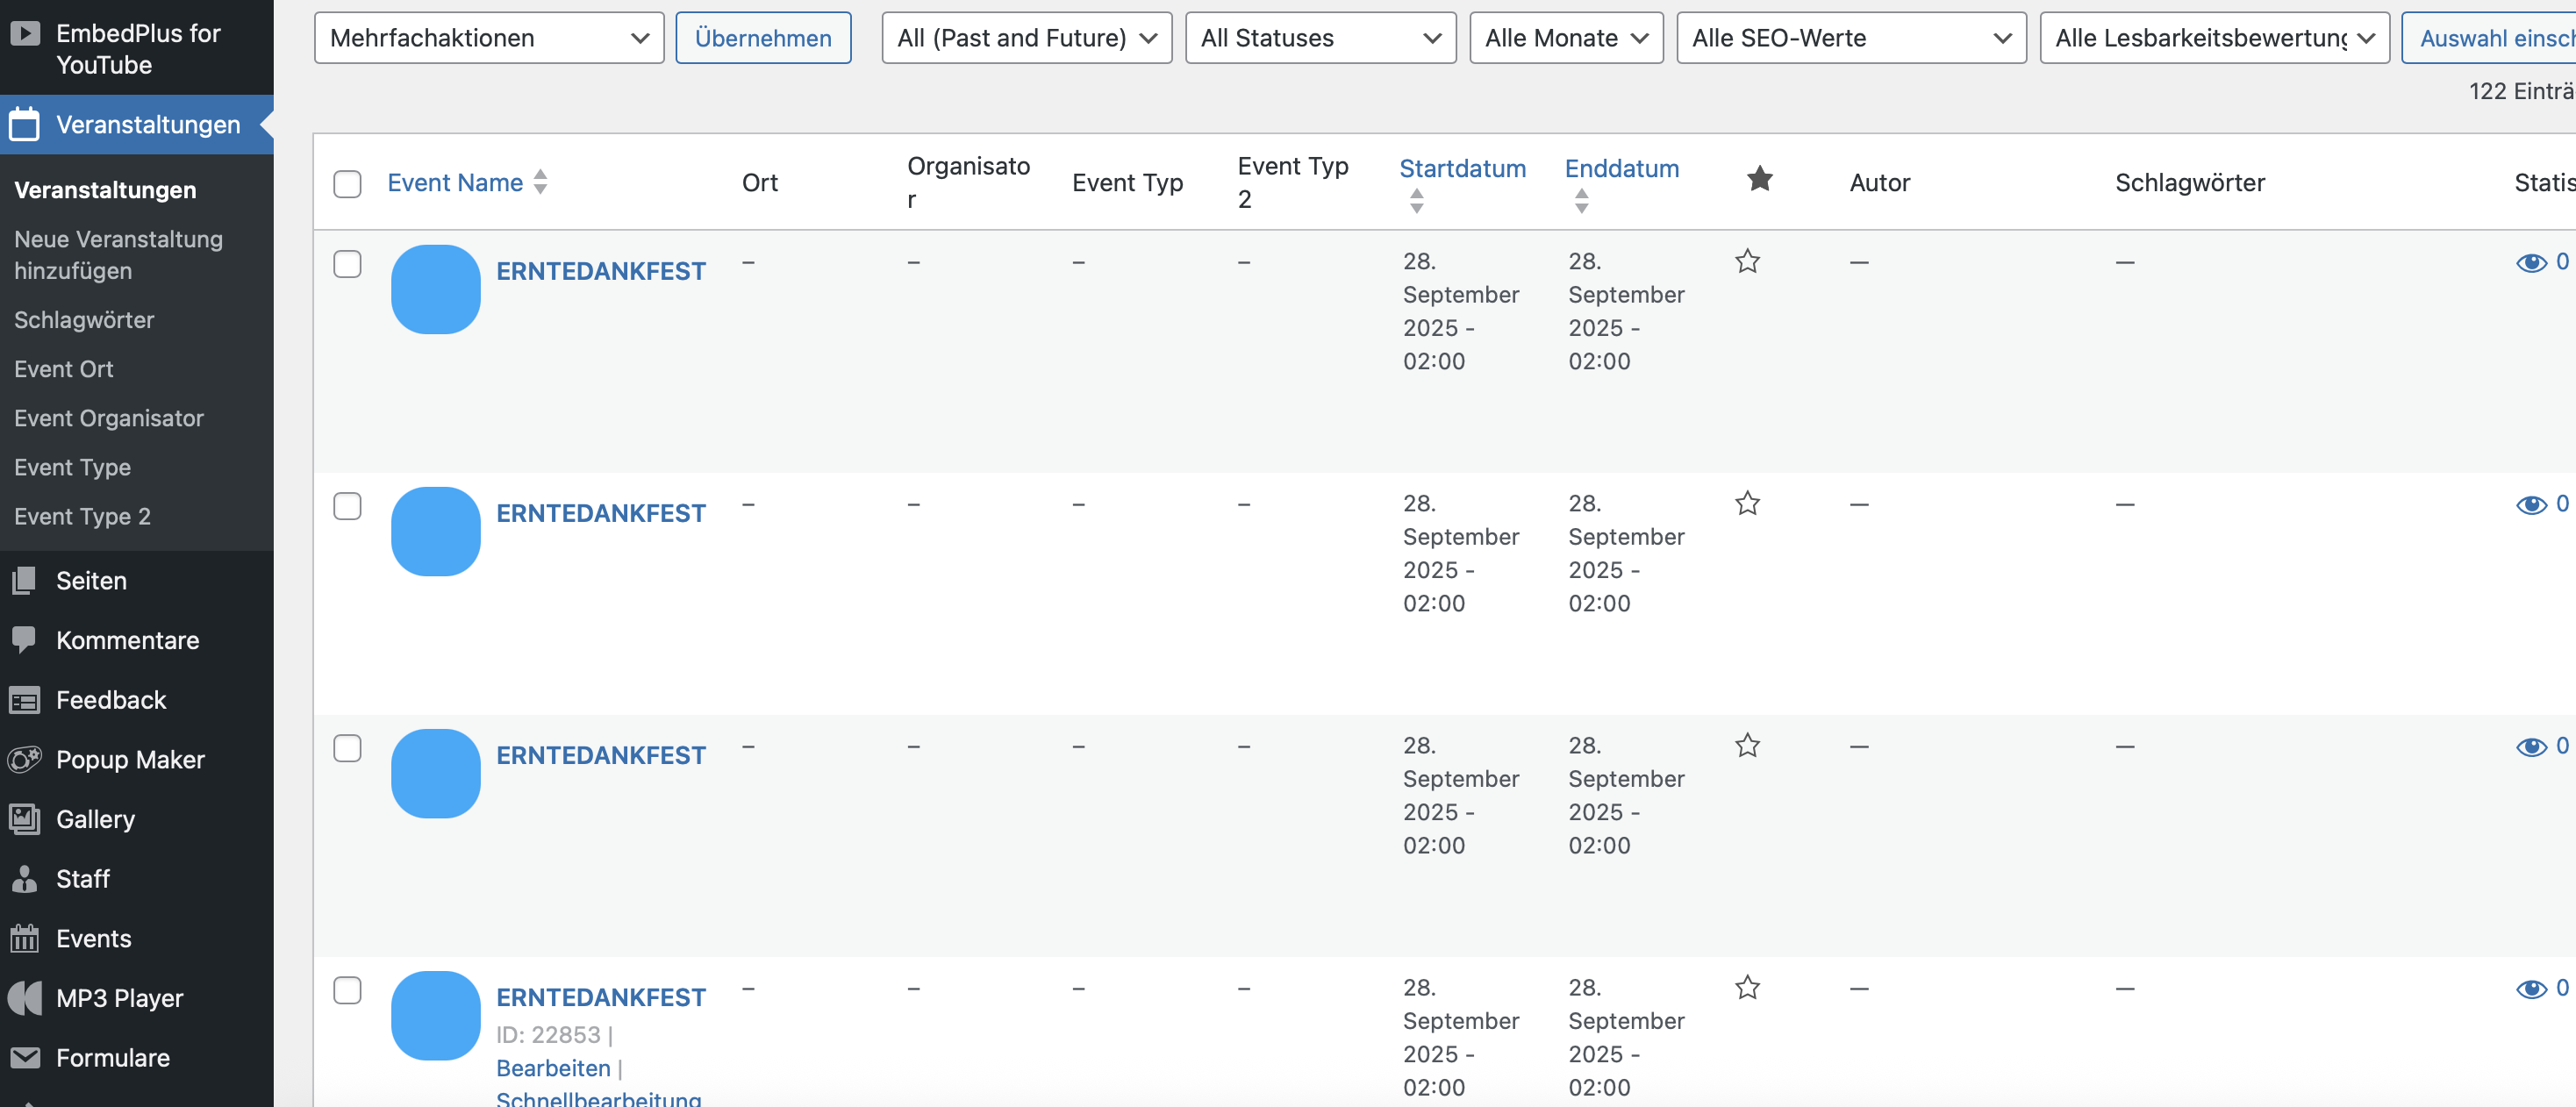Click the eye views icon in fourth event row
Image resolution: width=2576 pixels, height=1107 pixels.
pyautogui.click(x=2531, y=988)
